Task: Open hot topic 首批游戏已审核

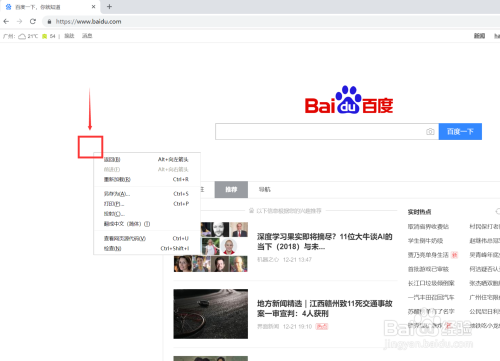Action: click(x=428, y=269)
